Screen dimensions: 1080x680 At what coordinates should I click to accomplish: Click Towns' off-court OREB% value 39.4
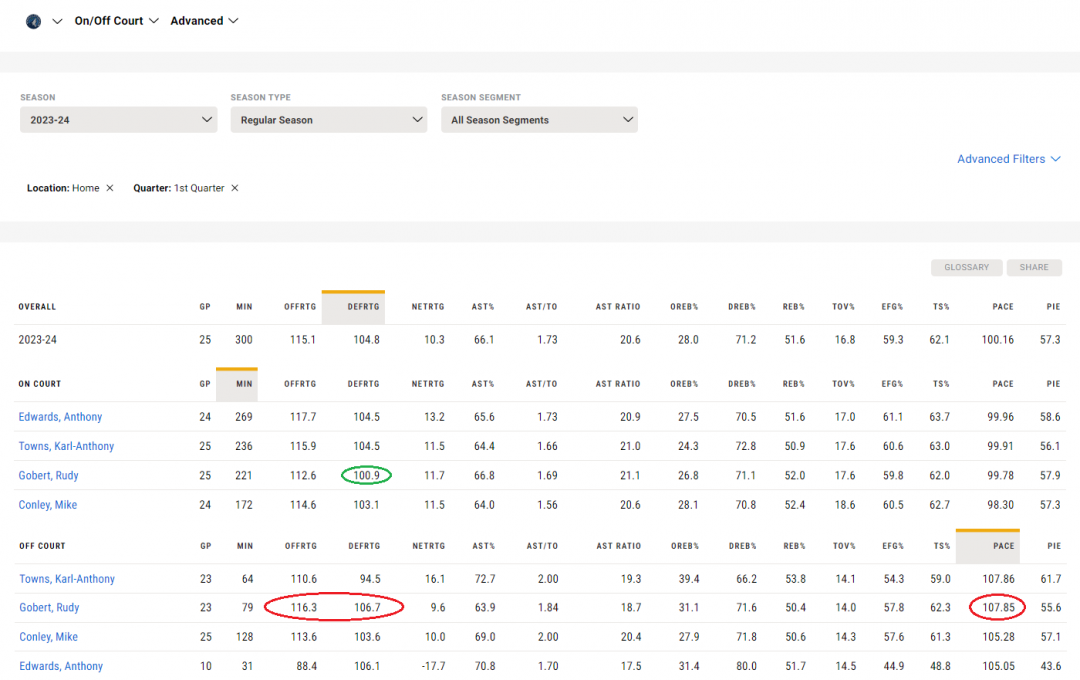pos(689,579)
